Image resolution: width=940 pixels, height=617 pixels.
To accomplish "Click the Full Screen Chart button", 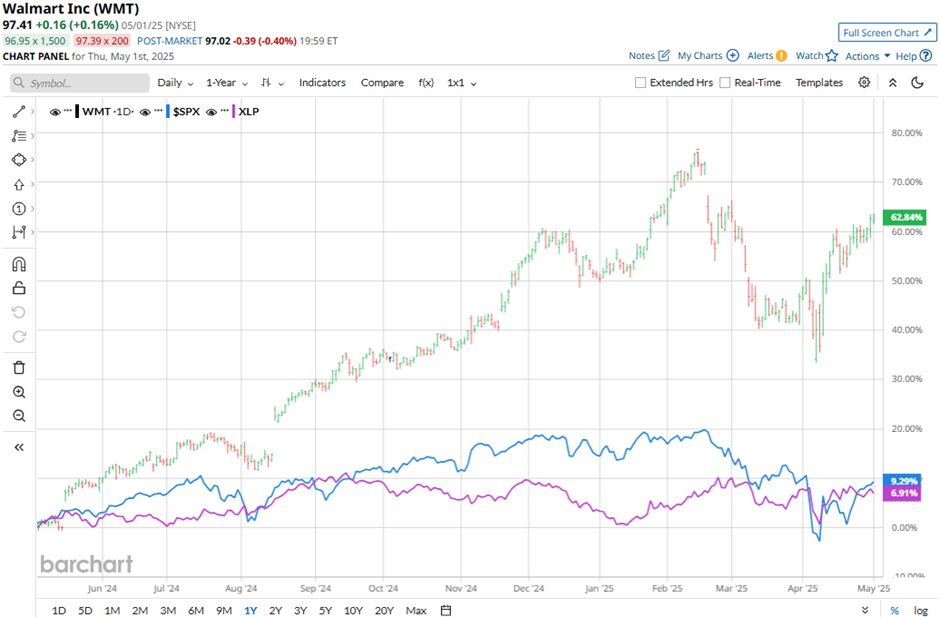I will click(888, 33).
